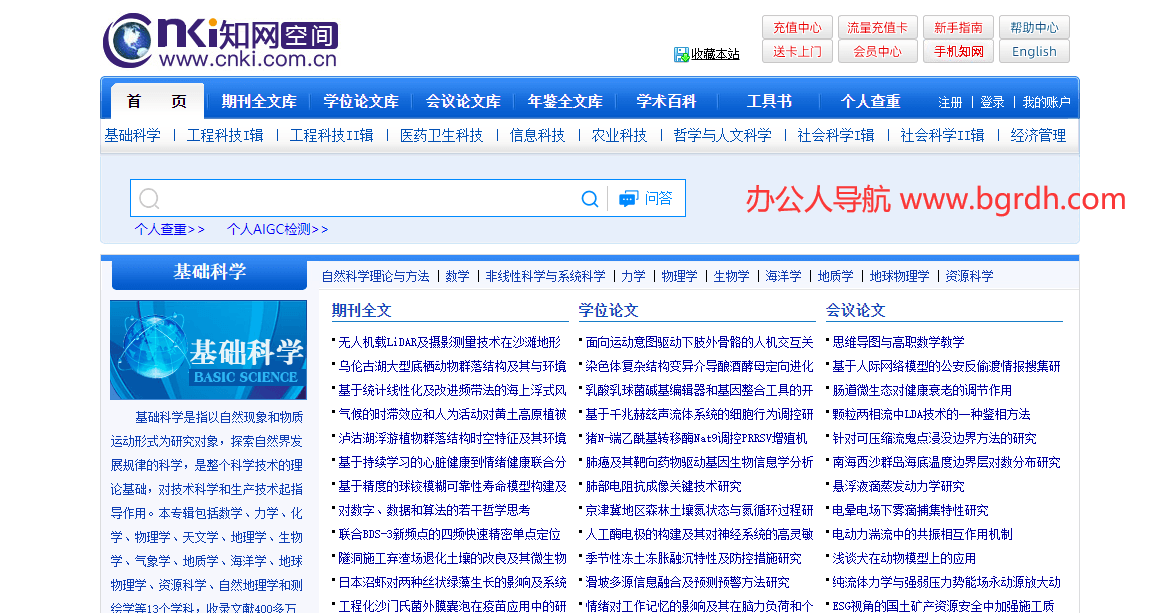Select the 数学 subject category

[457, 275]
